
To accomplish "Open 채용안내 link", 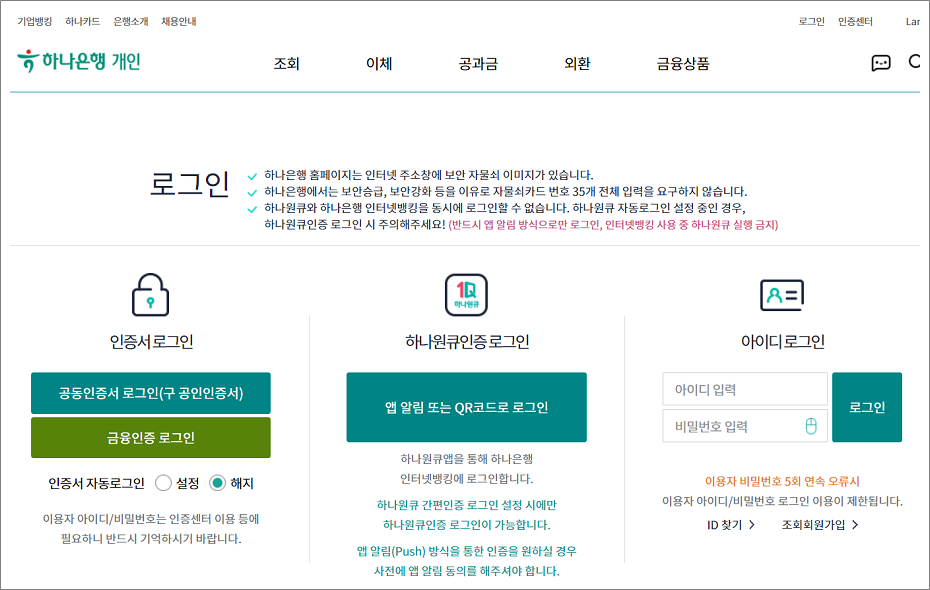I will (x=179, y=21).
